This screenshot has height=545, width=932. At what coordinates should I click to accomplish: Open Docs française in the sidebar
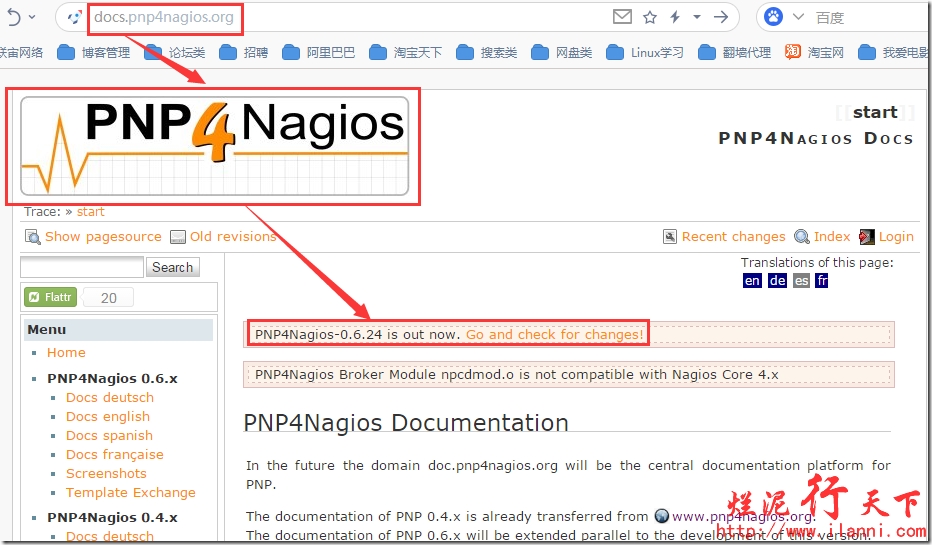pos(115,455)
